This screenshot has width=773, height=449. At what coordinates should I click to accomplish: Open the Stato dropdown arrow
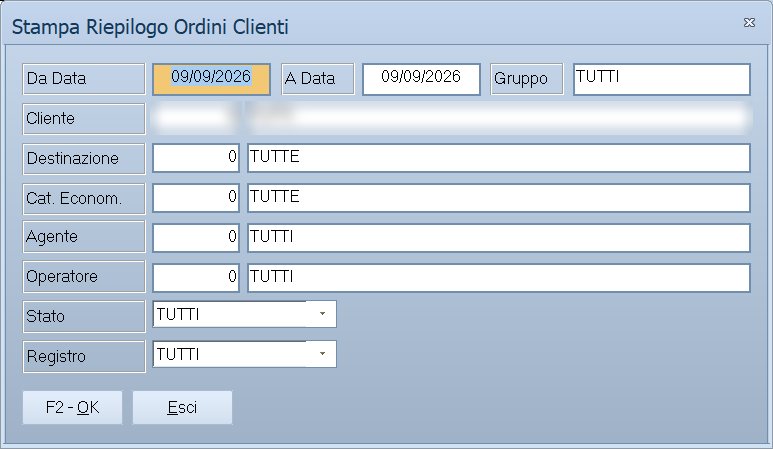(x=322, y=314)
